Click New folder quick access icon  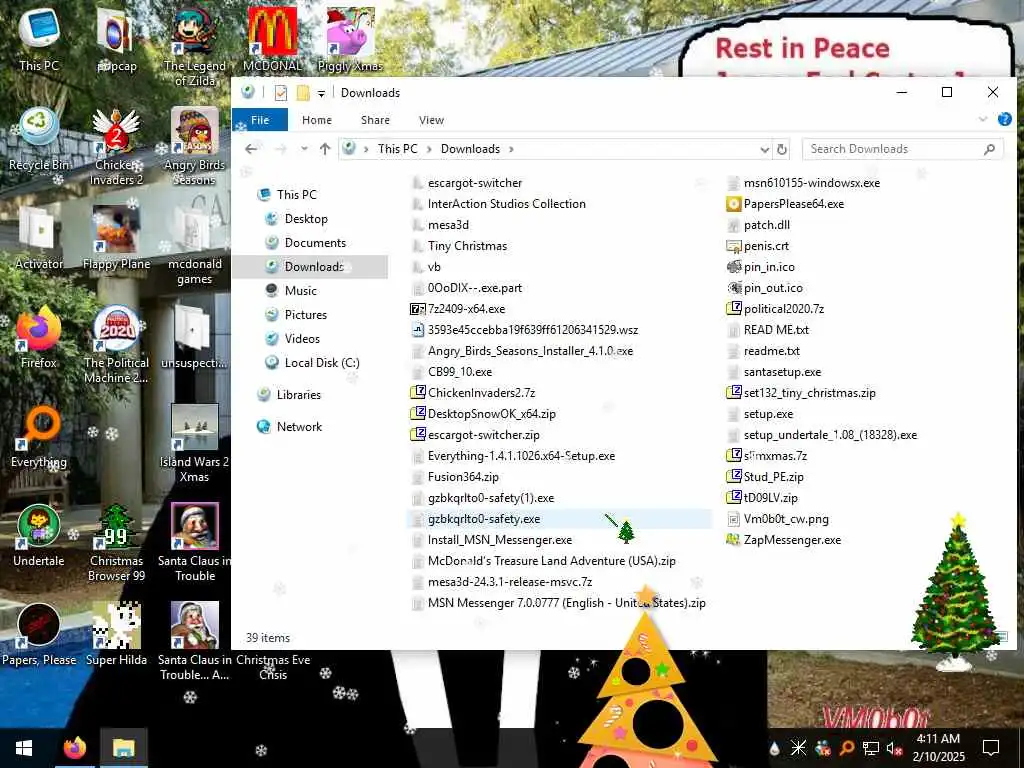coord(302,93)
